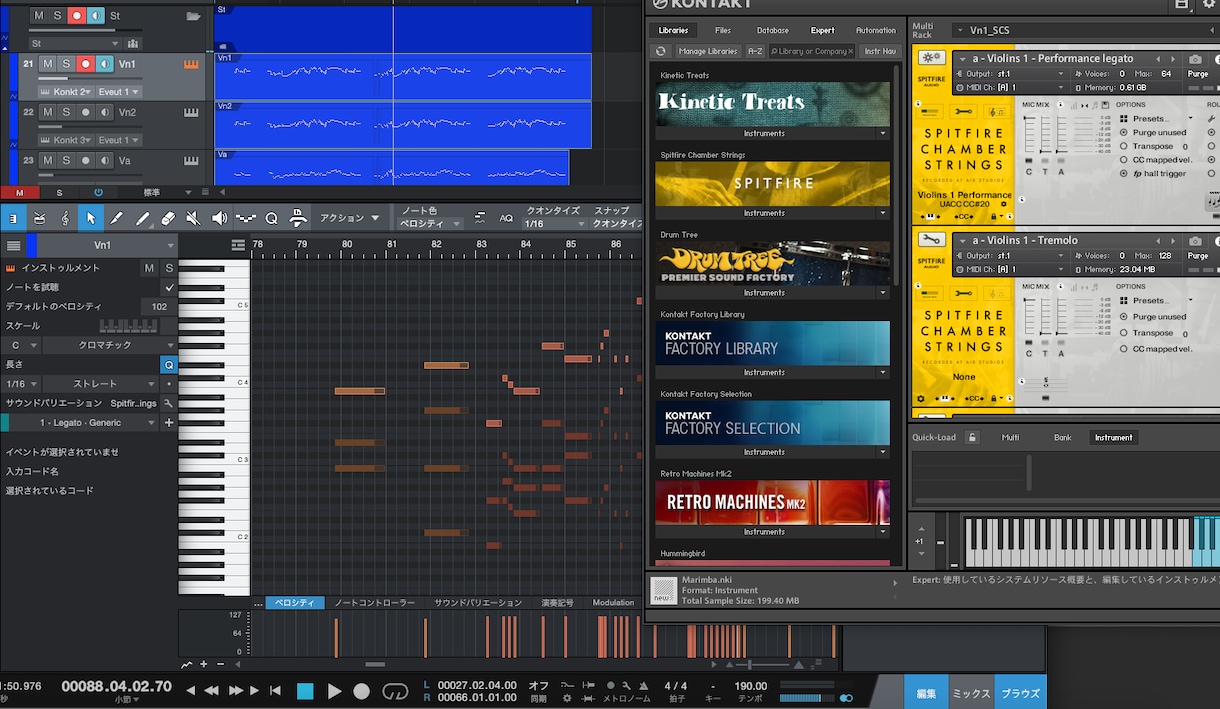Open the ノート色 ベロシティ dropdown

click(430, 224)
